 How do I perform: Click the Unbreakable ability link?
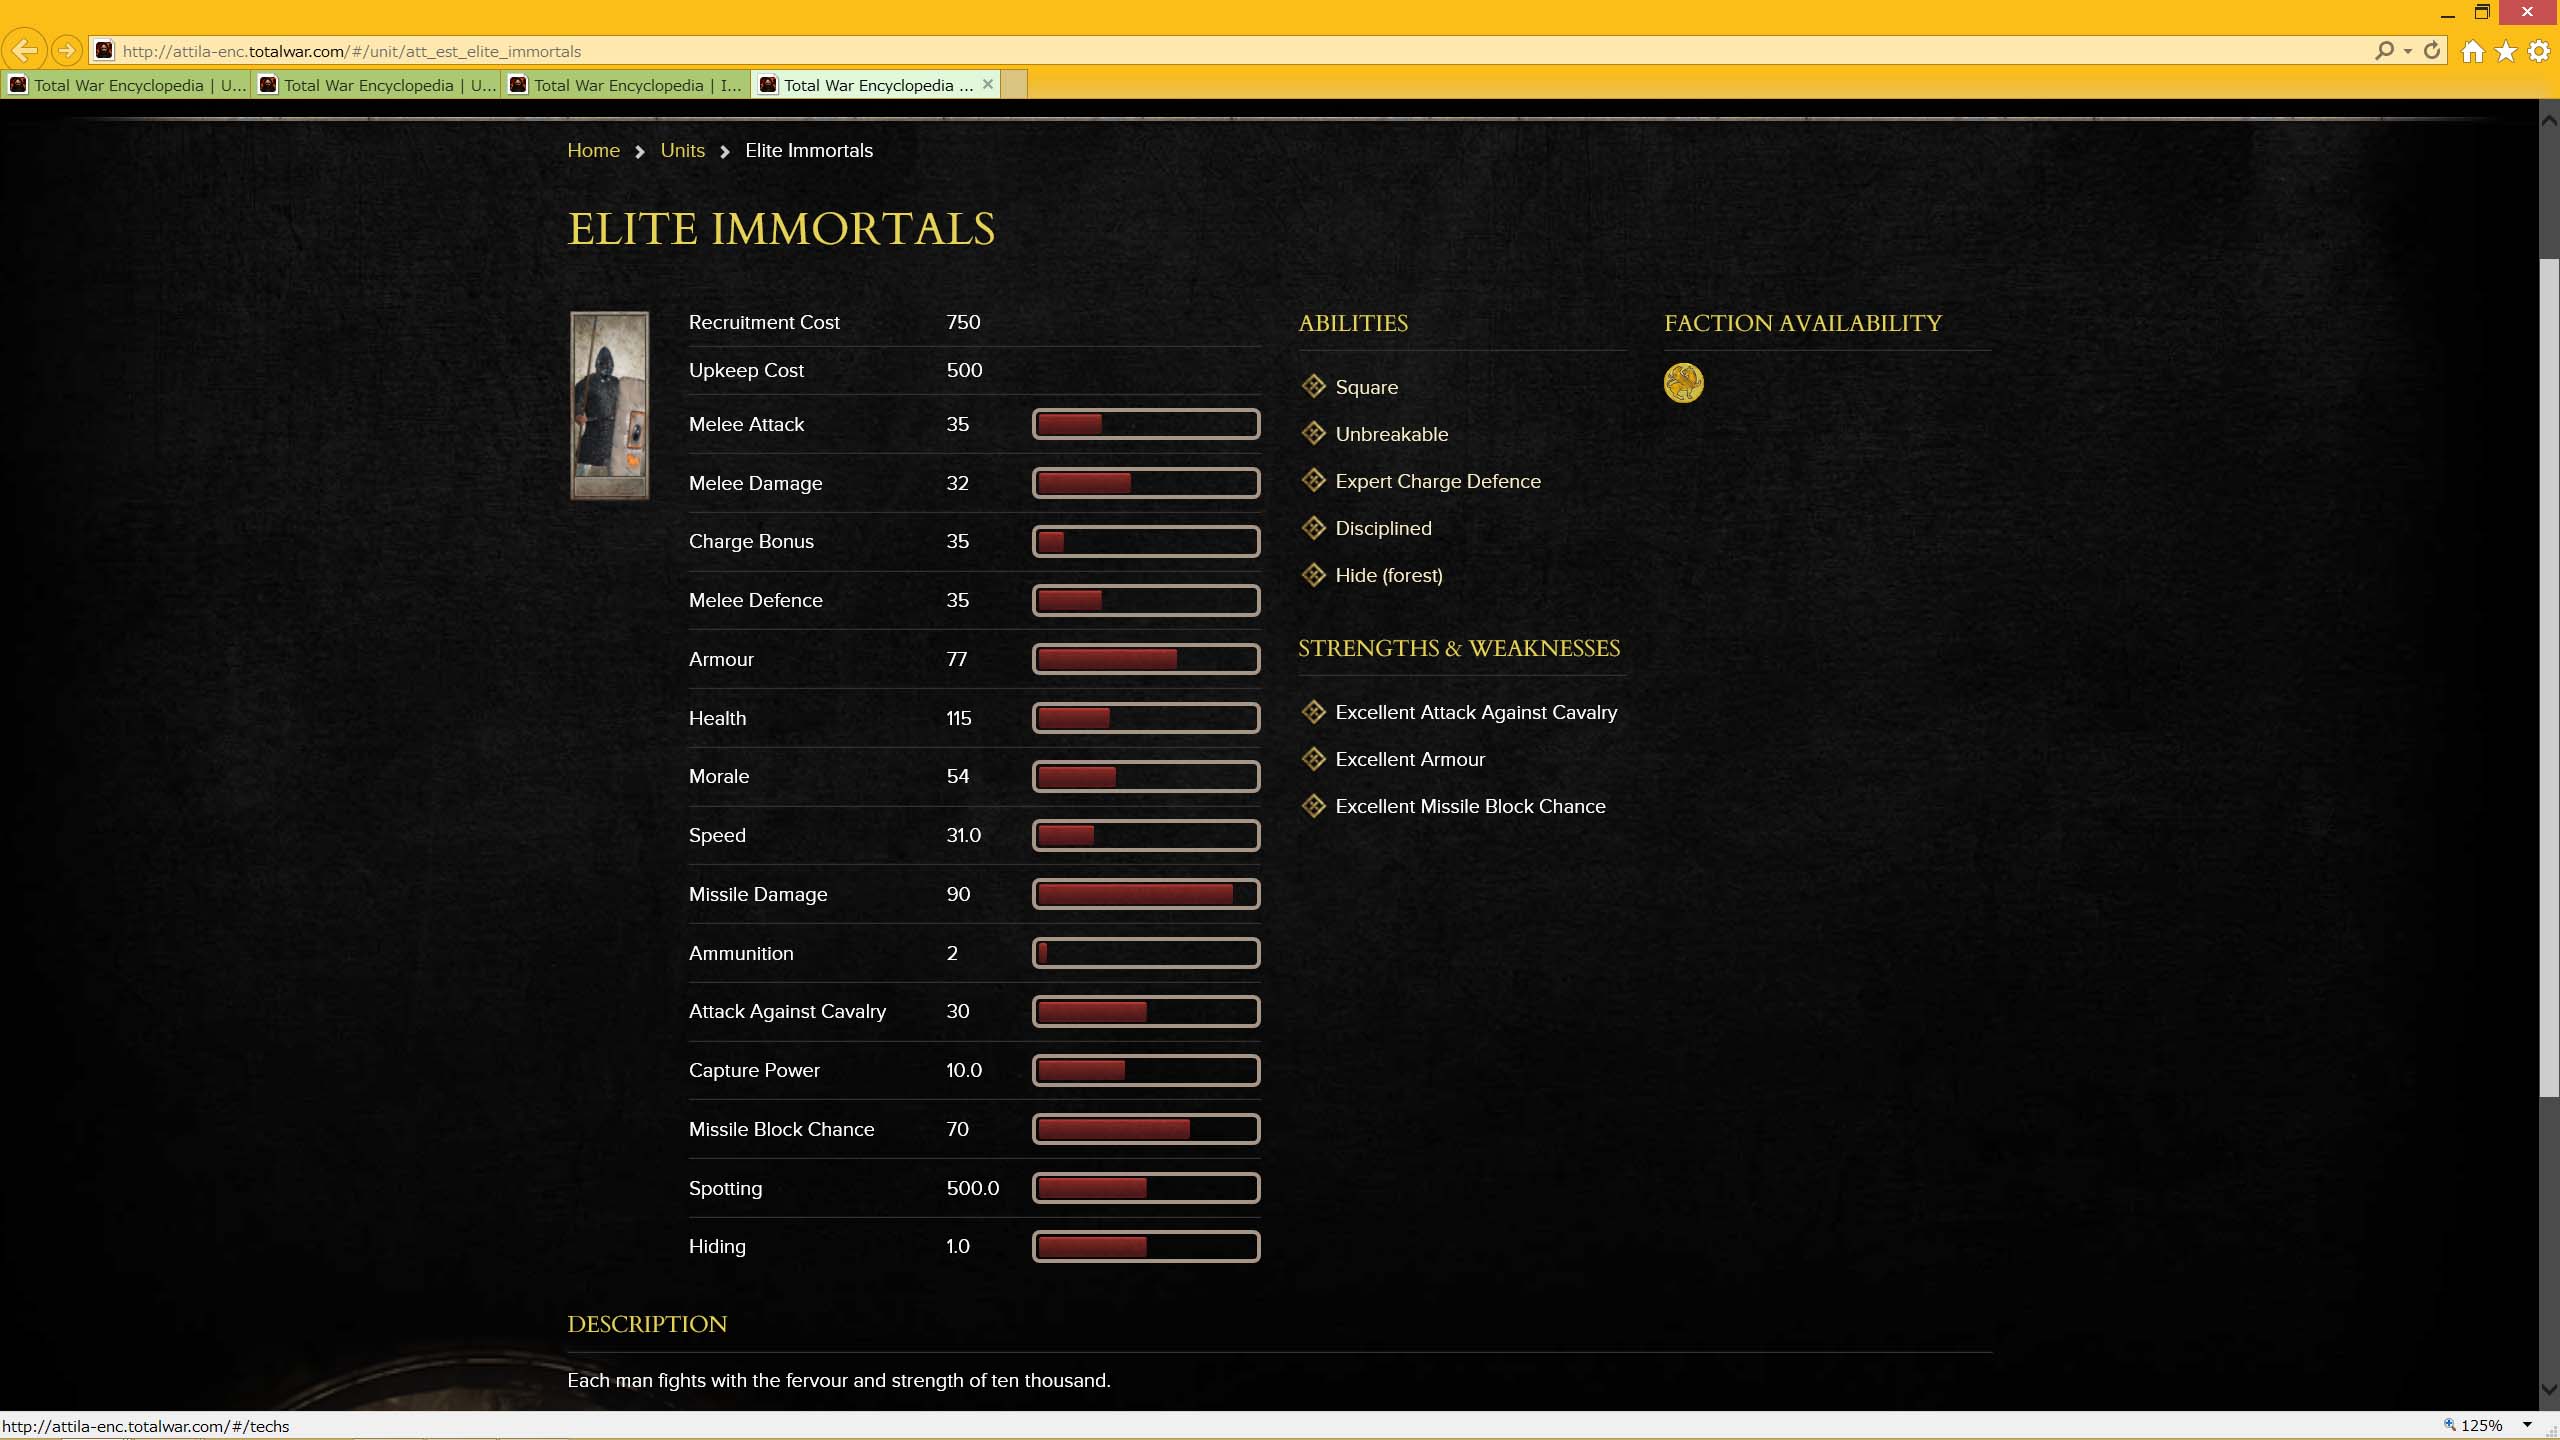tap(1391, 434)
